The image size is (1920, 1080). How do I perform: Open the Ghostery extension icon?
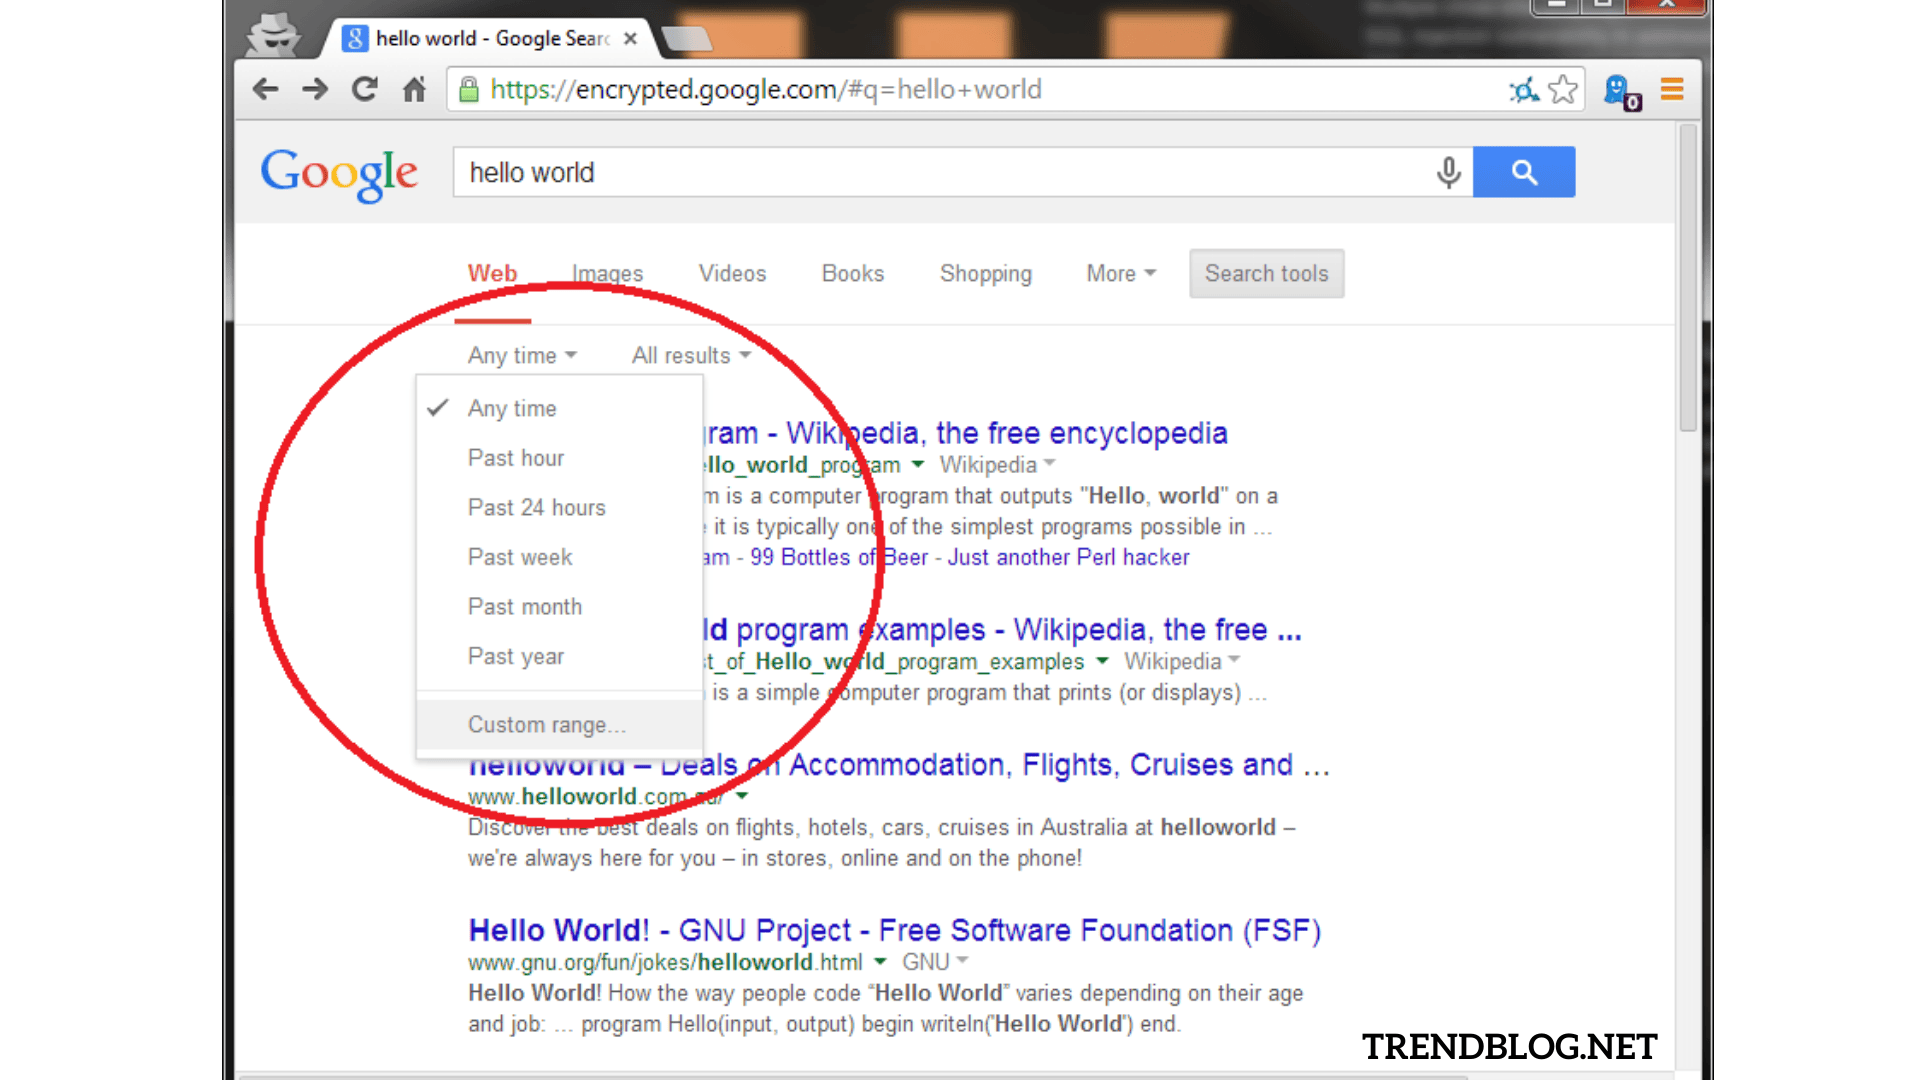(1621, 92)
